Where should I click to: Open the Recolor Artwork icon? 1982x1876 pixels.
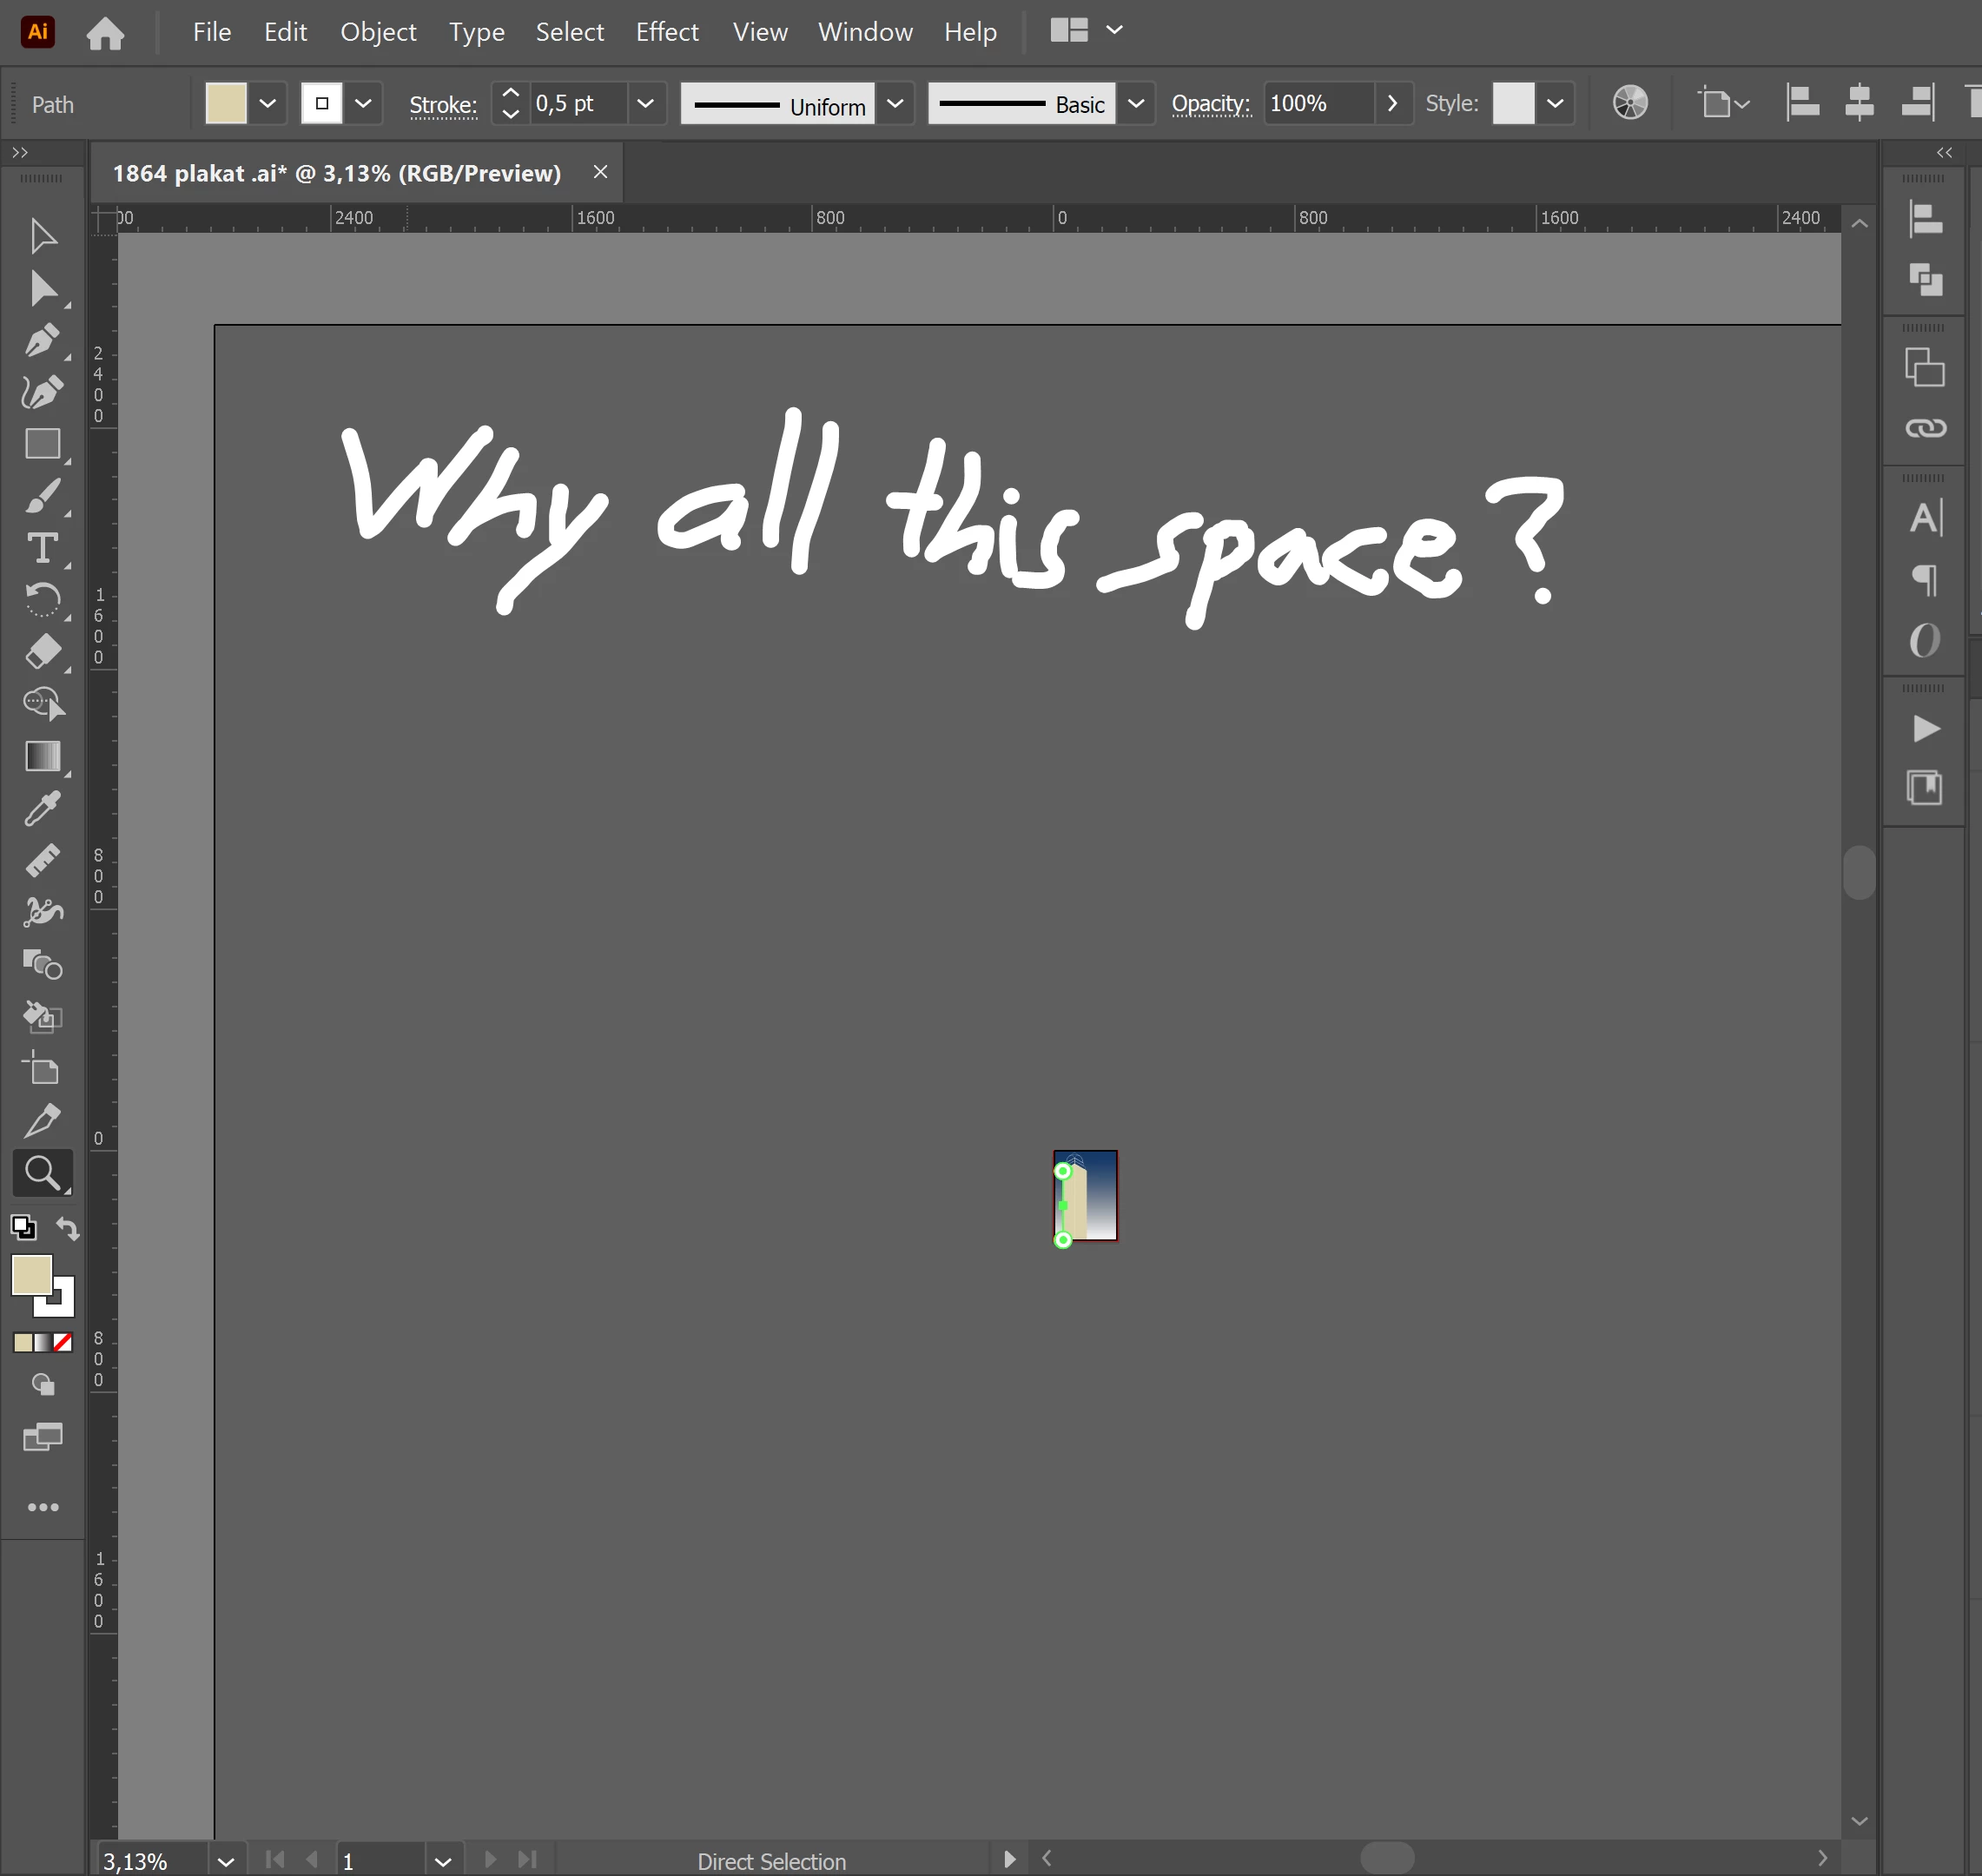[1629, 103]
